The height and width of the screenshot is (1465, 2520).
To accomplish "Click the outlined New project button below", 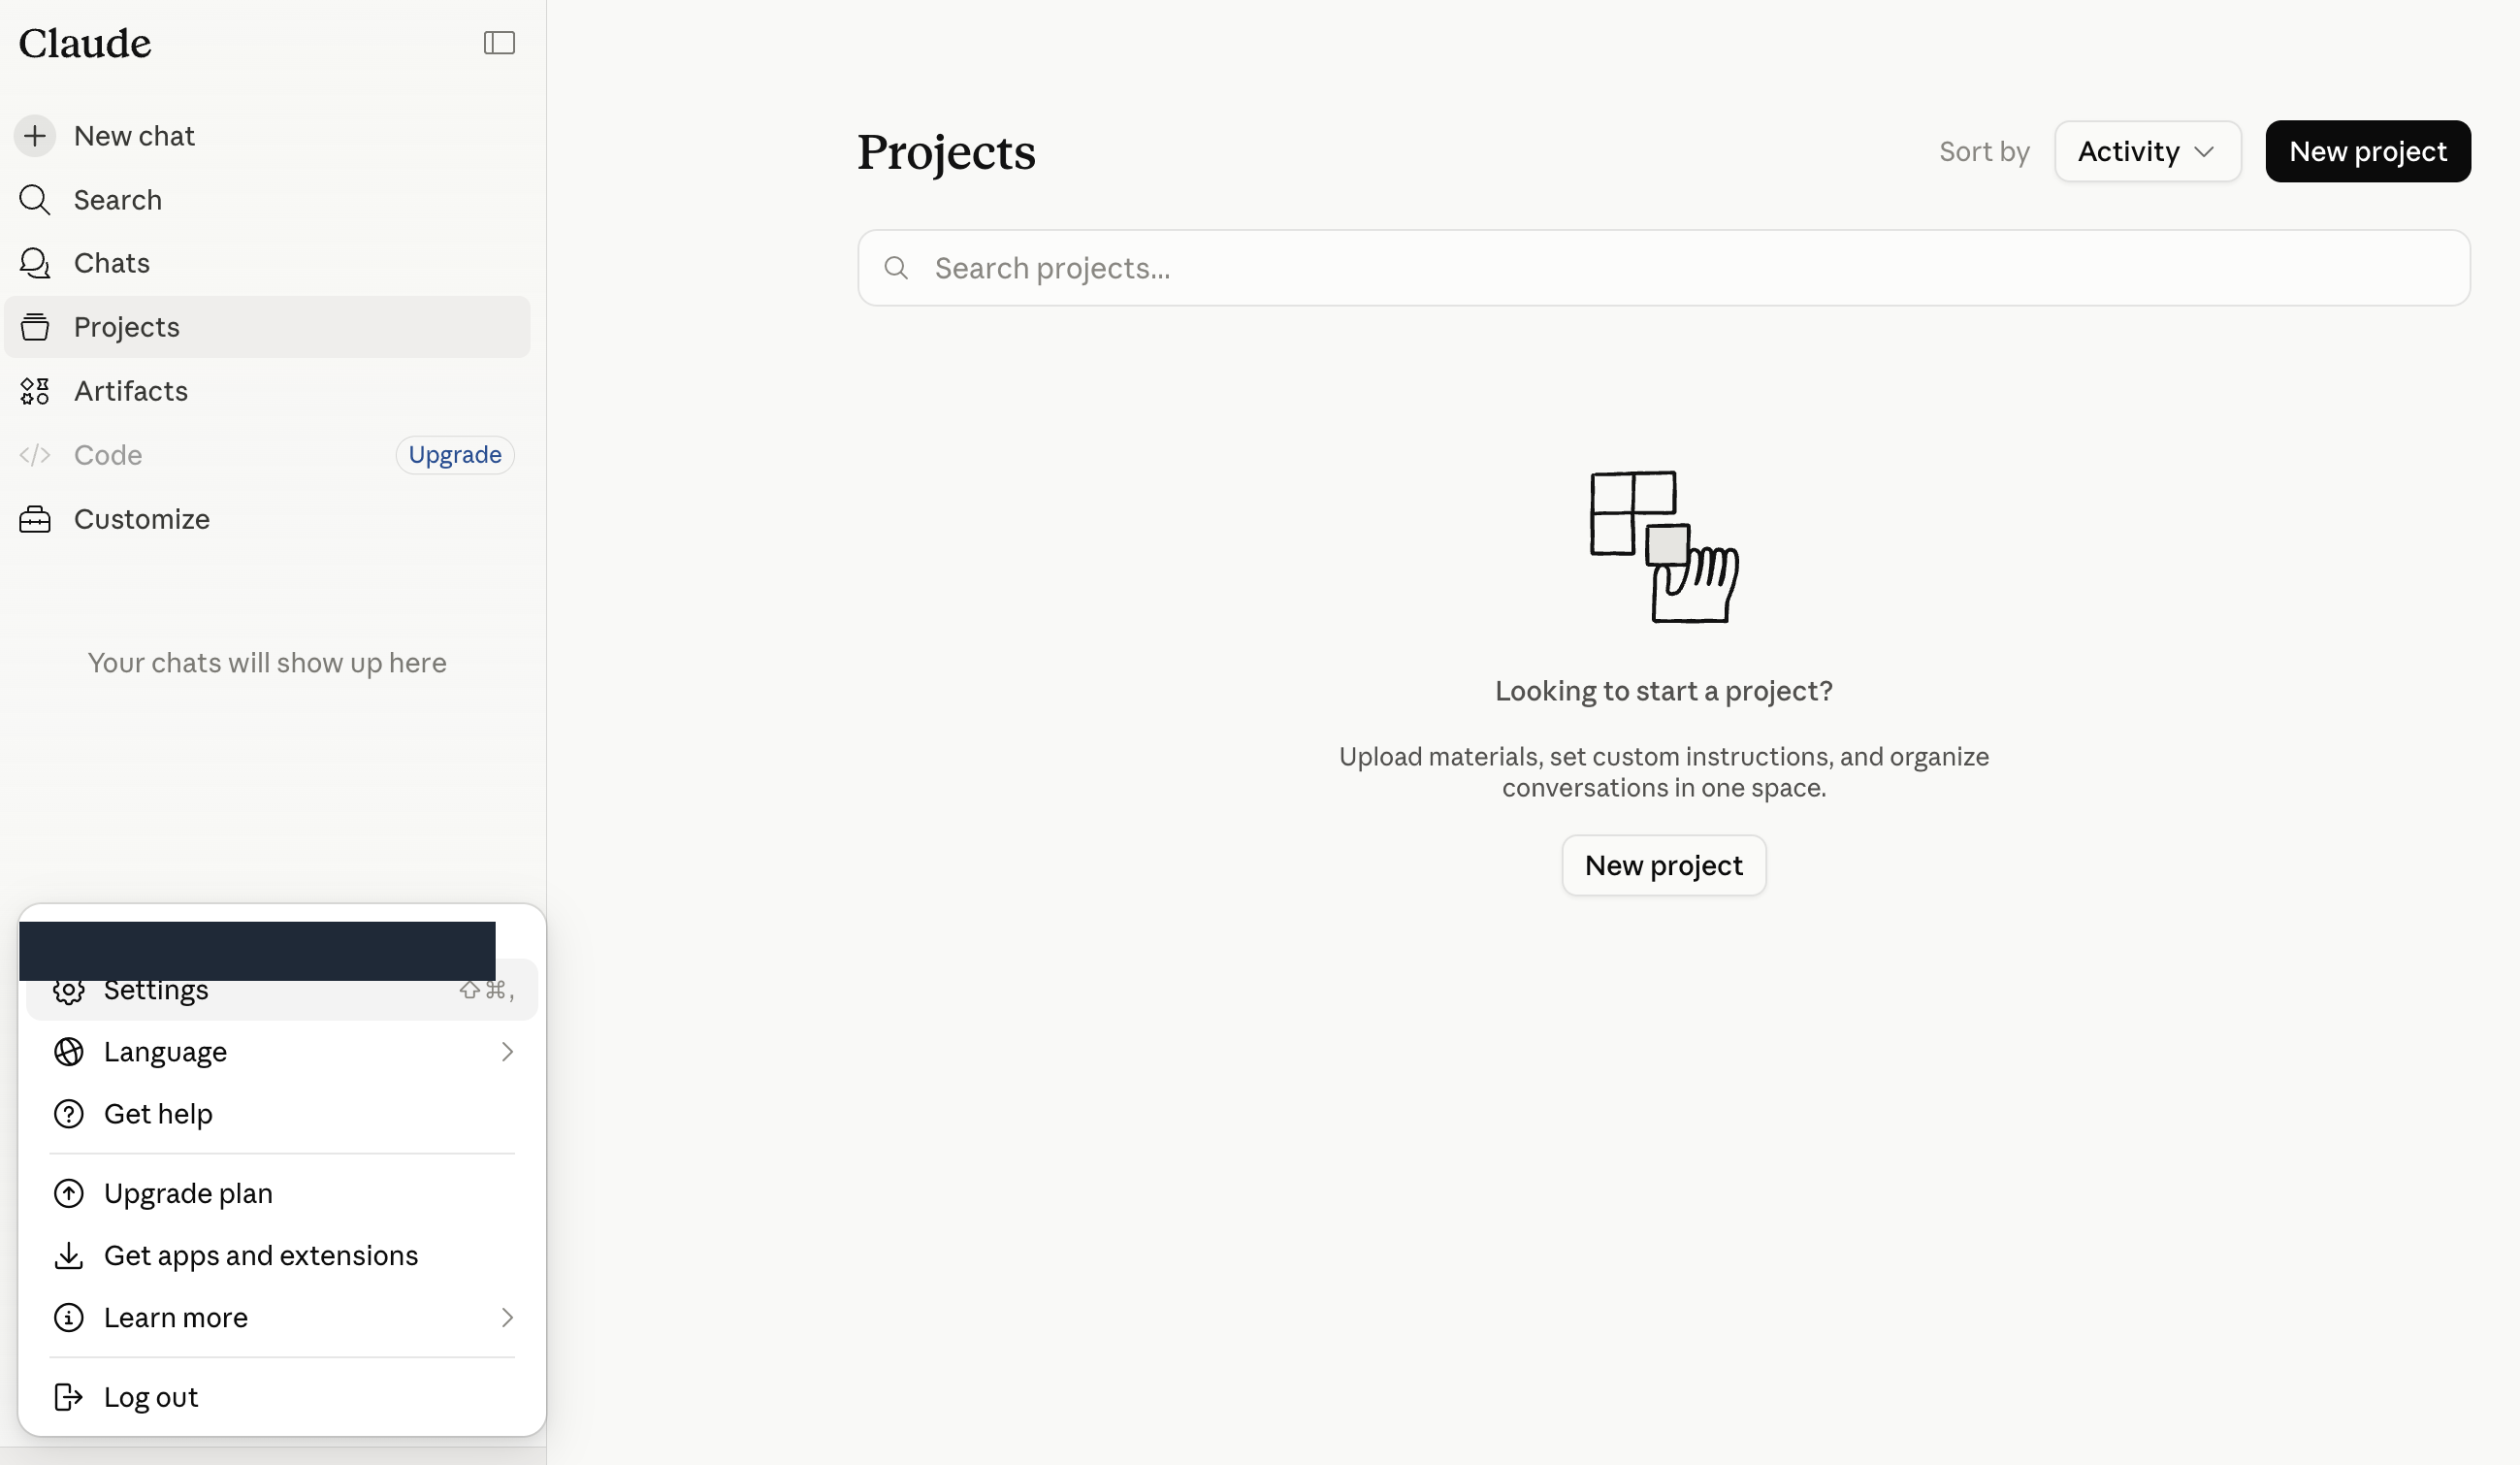I will coord(1664,866).
